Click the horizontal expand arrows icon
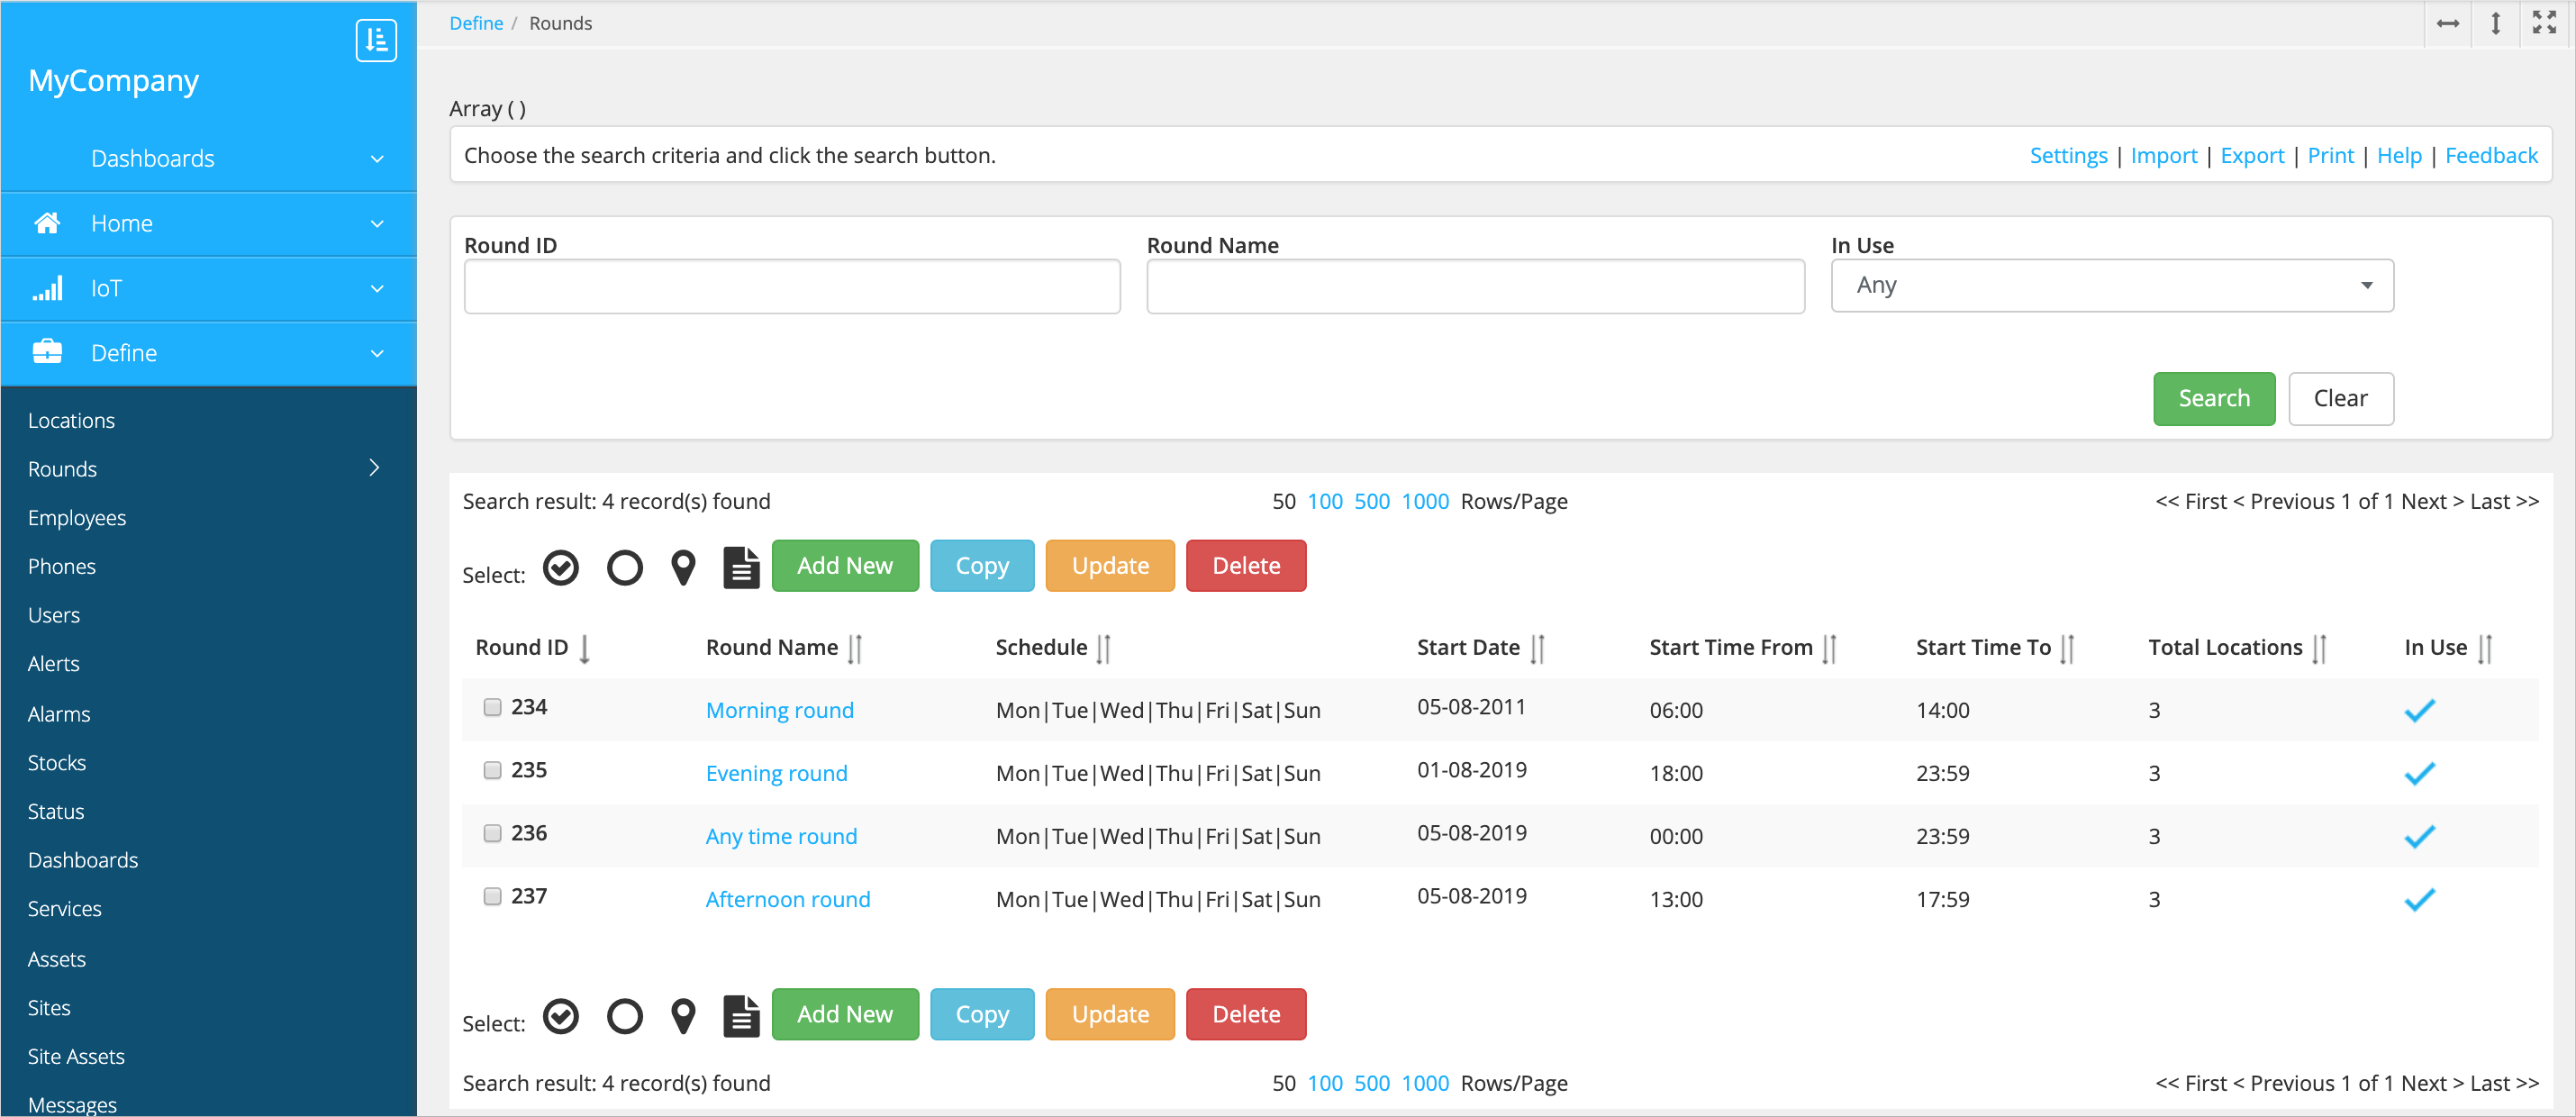This screenshot has width=2576, height=1117. (x=2448, y=23)
